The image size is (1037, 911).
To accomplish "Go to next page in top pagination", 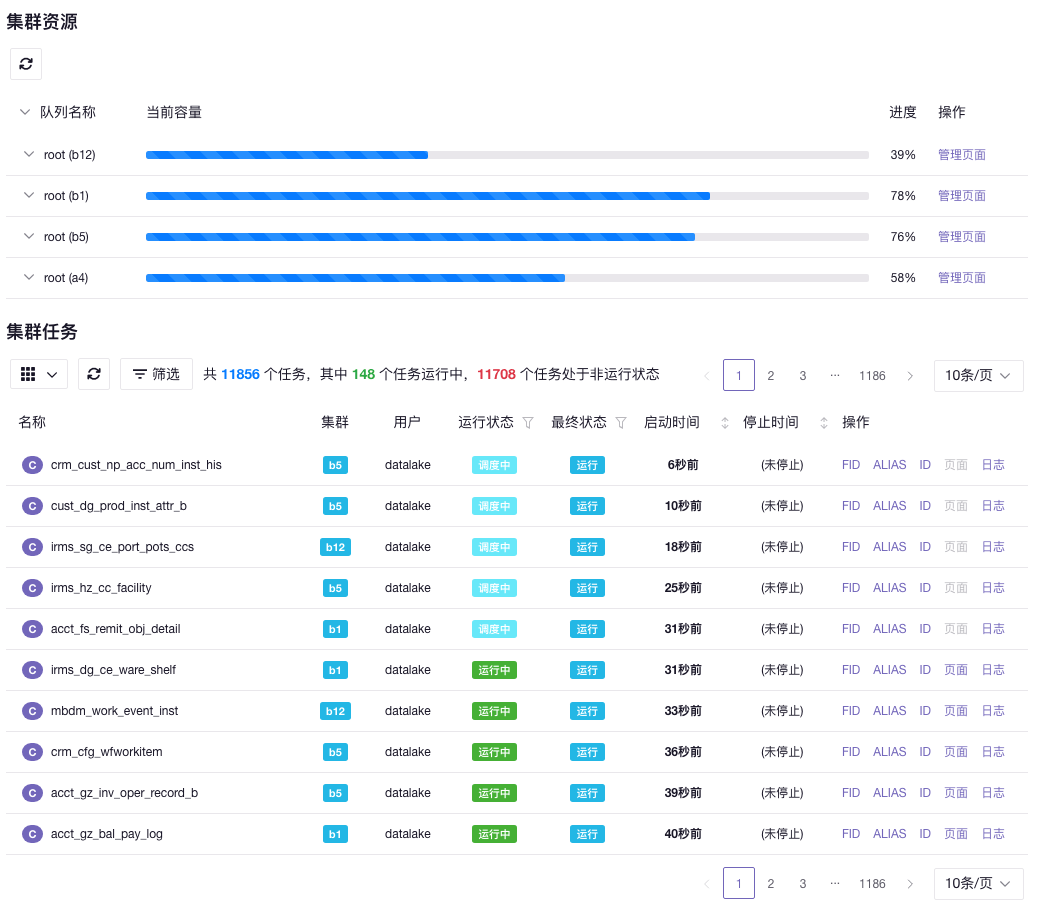I will click(910, 376).
